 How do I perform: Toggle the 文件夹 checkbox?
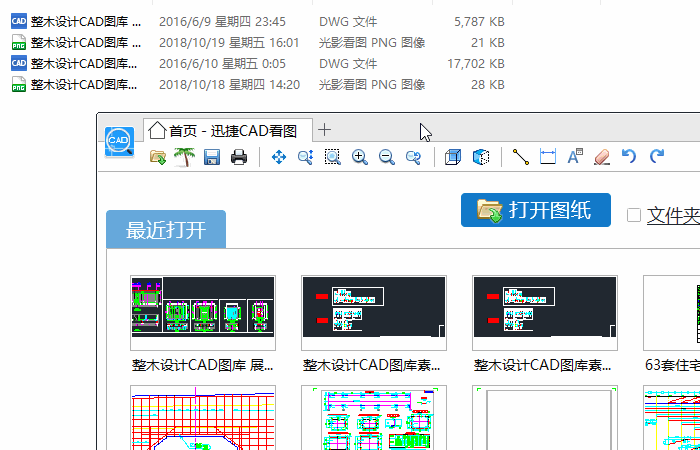pos(633,215)
